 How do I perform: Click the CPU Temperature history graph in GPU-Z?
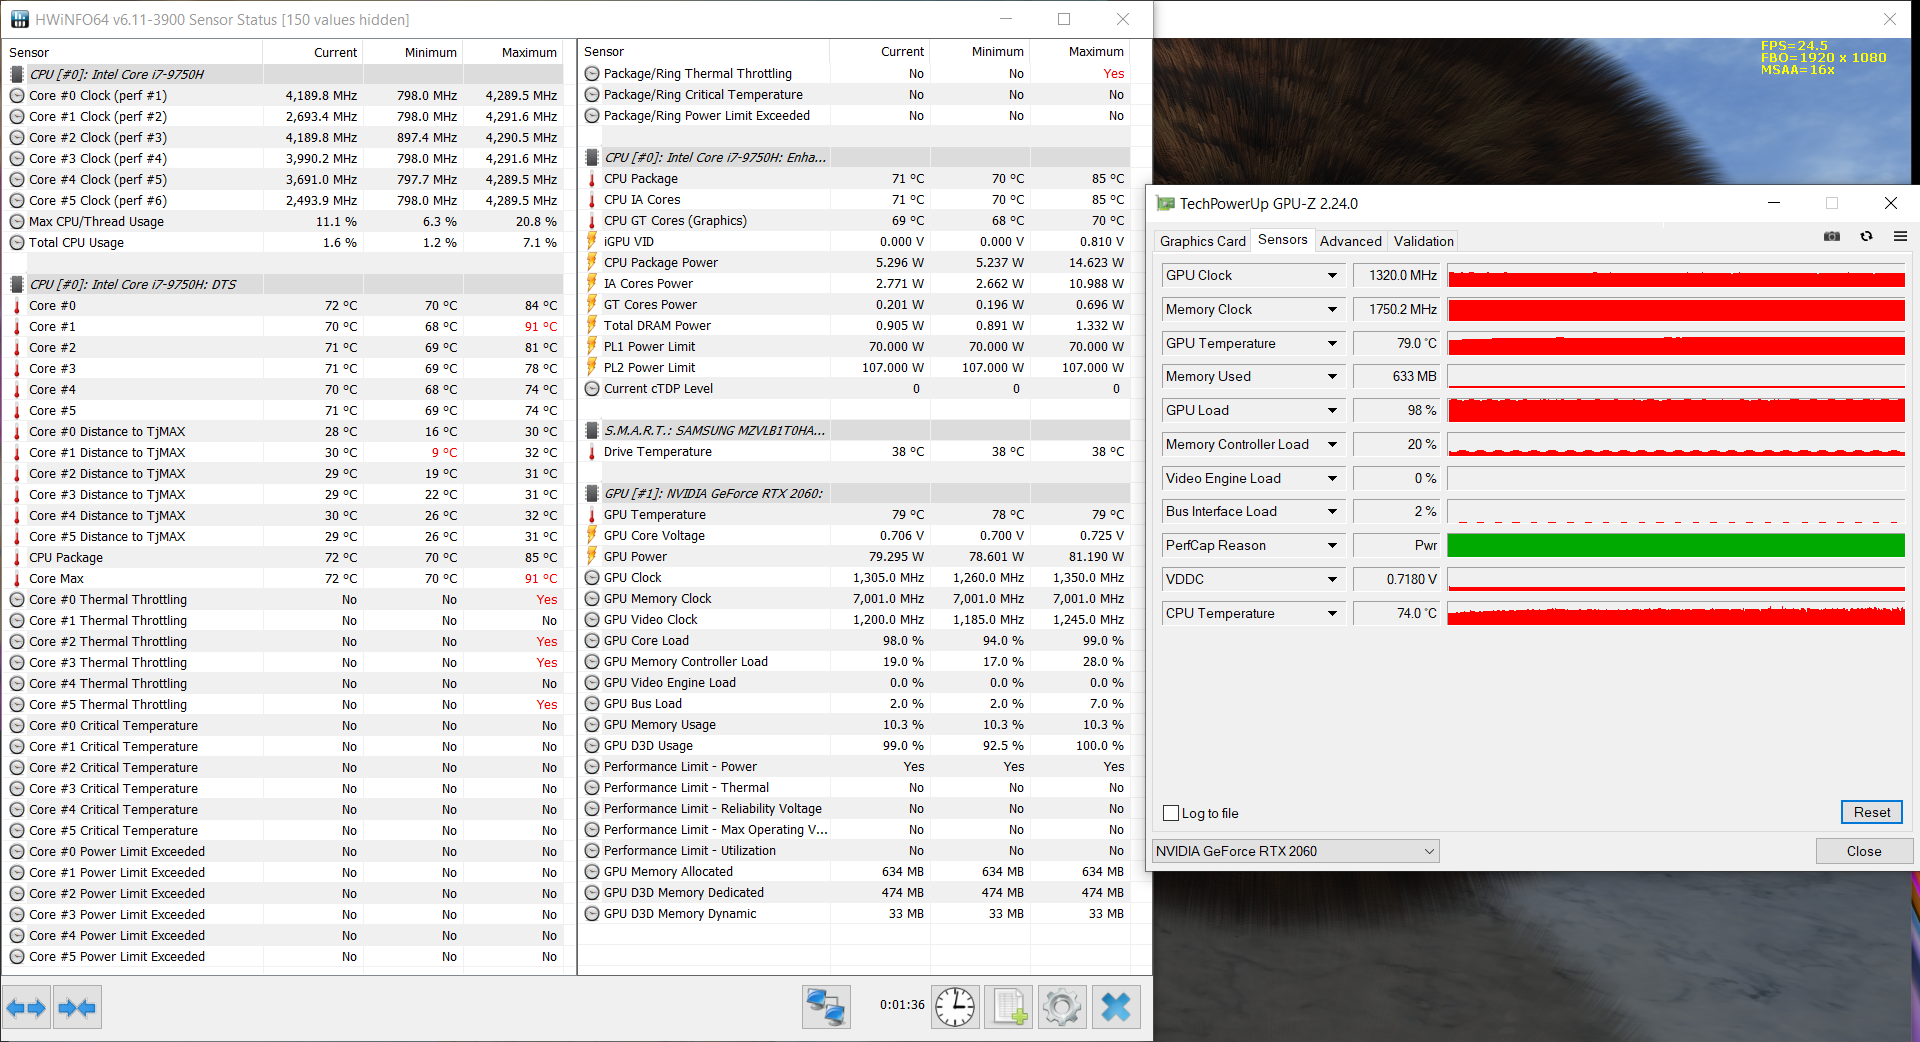tap(1676, 614)
